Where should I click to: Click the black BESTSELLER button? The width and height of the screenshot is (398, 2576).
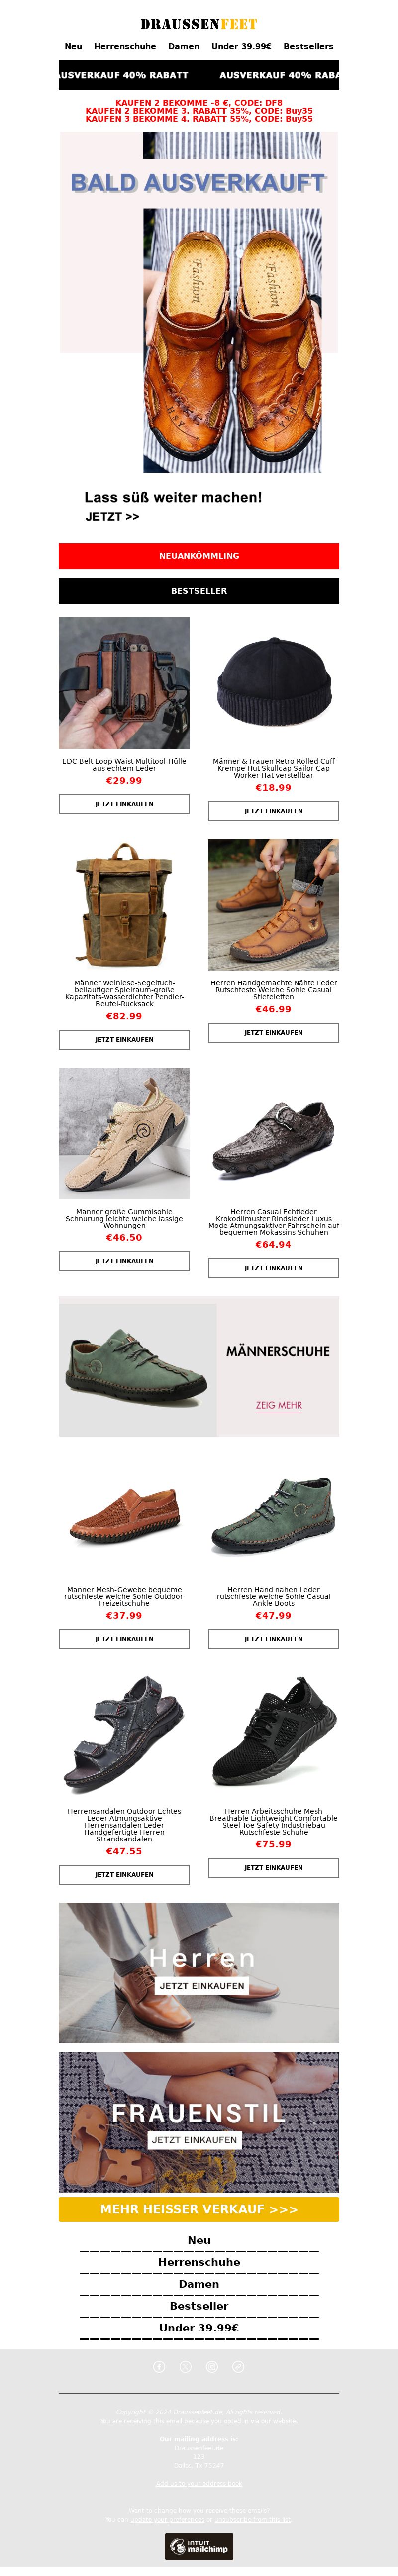point(199,590)
